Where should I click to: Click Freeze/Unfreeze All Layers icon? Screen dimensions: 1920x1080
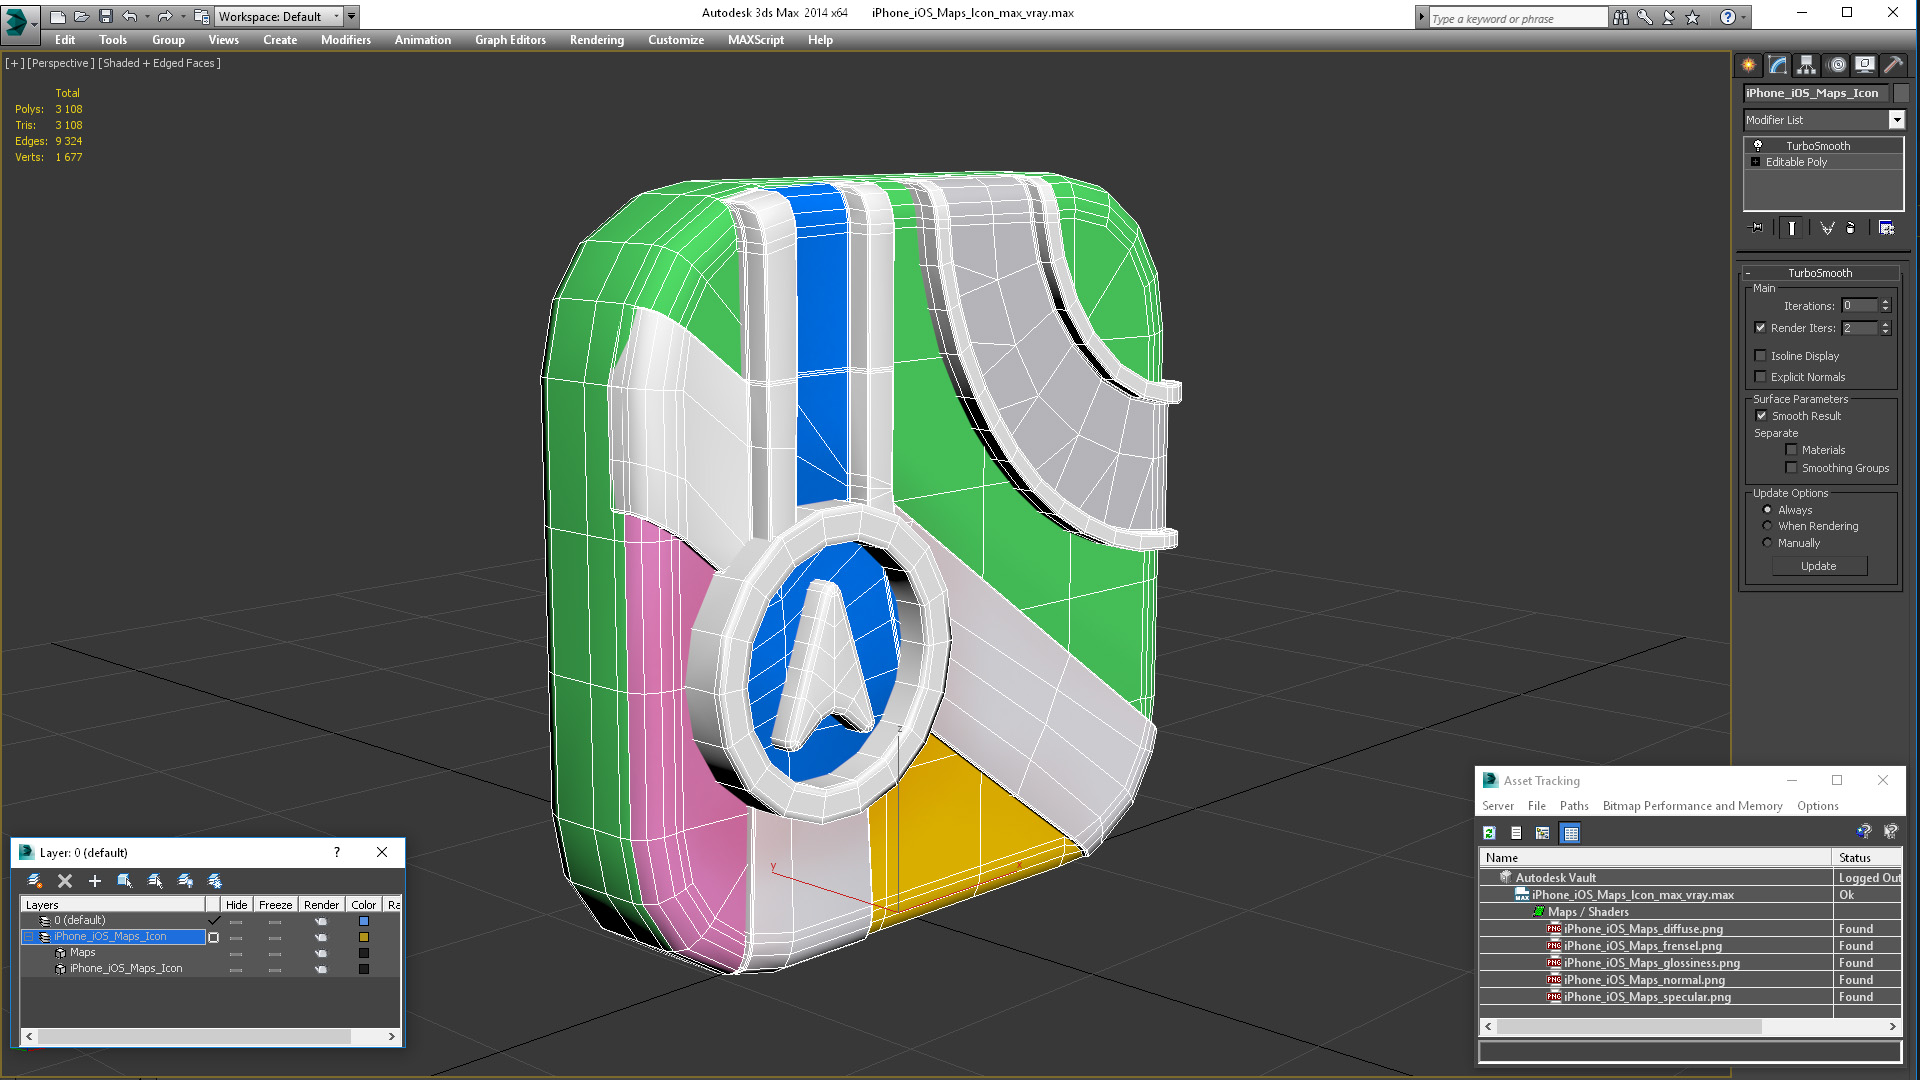tap(215, 881)
